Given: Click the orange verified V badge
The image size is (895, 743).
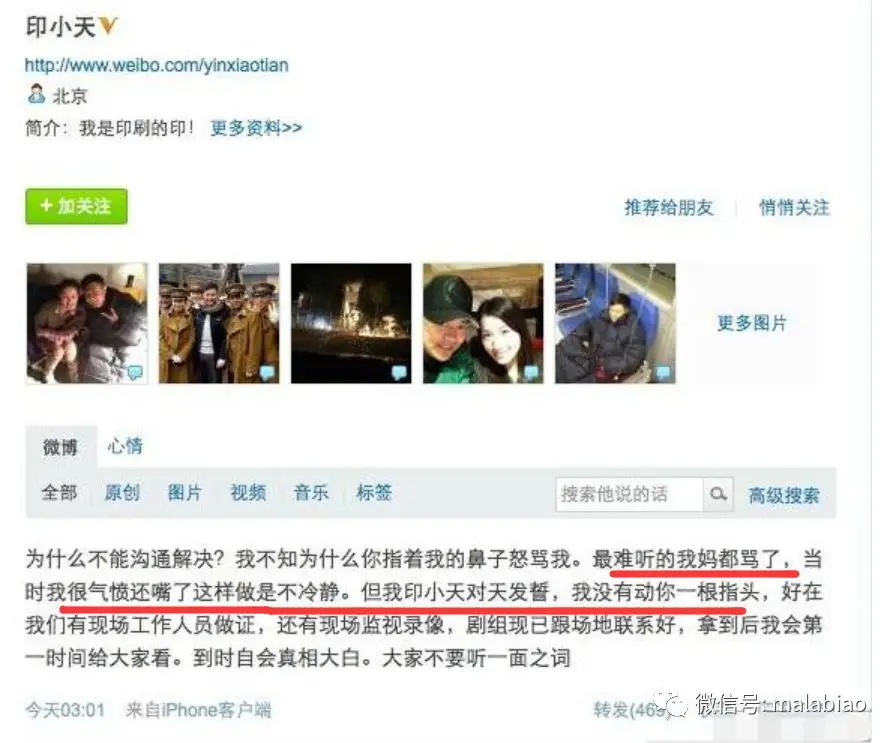Looking at the screenshot, I should coord(108,26).
